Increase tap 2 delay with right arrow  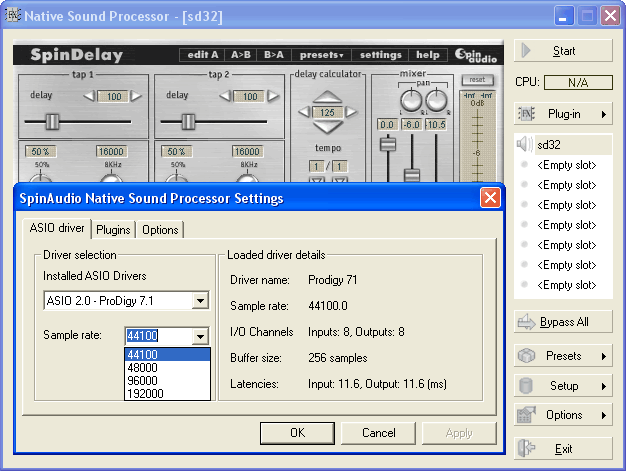pyautogui.click(x=273, y=96)
